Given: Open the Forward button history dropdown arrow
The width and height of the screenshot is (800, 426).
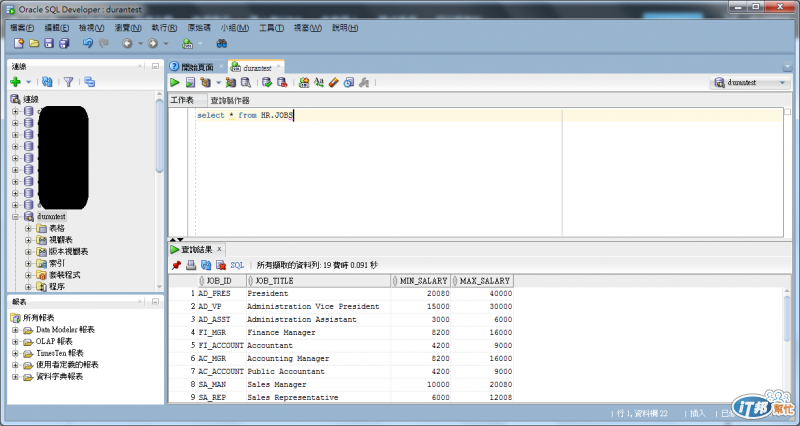Looking at the screenshot, I should pos(166,44).
